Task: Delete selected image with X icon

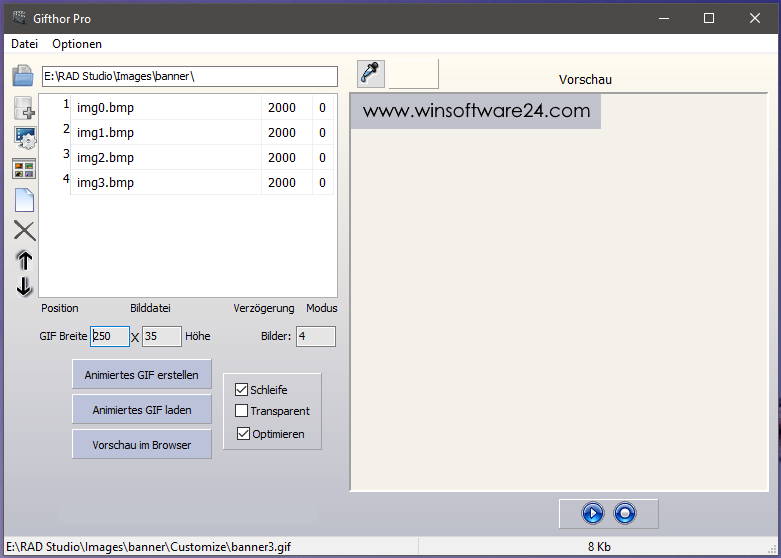Action: pos(24,231)
